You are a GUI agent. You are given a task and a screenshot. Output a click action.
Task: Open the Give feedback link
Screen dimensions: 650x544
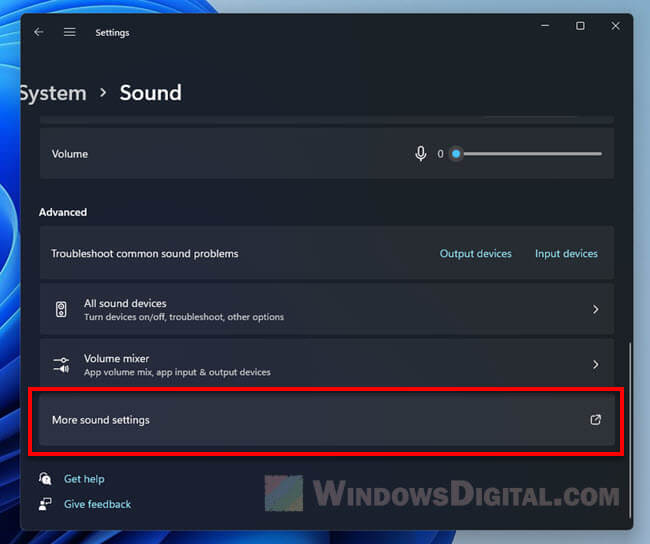pos(97,504)
